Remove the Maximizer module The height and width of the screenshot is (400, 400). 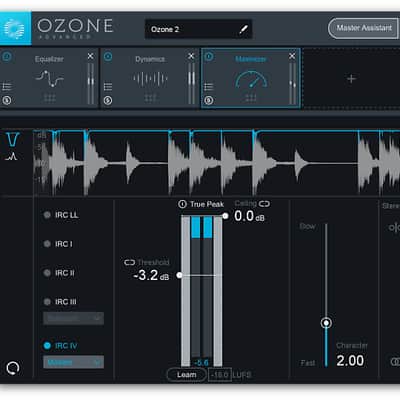292,56
